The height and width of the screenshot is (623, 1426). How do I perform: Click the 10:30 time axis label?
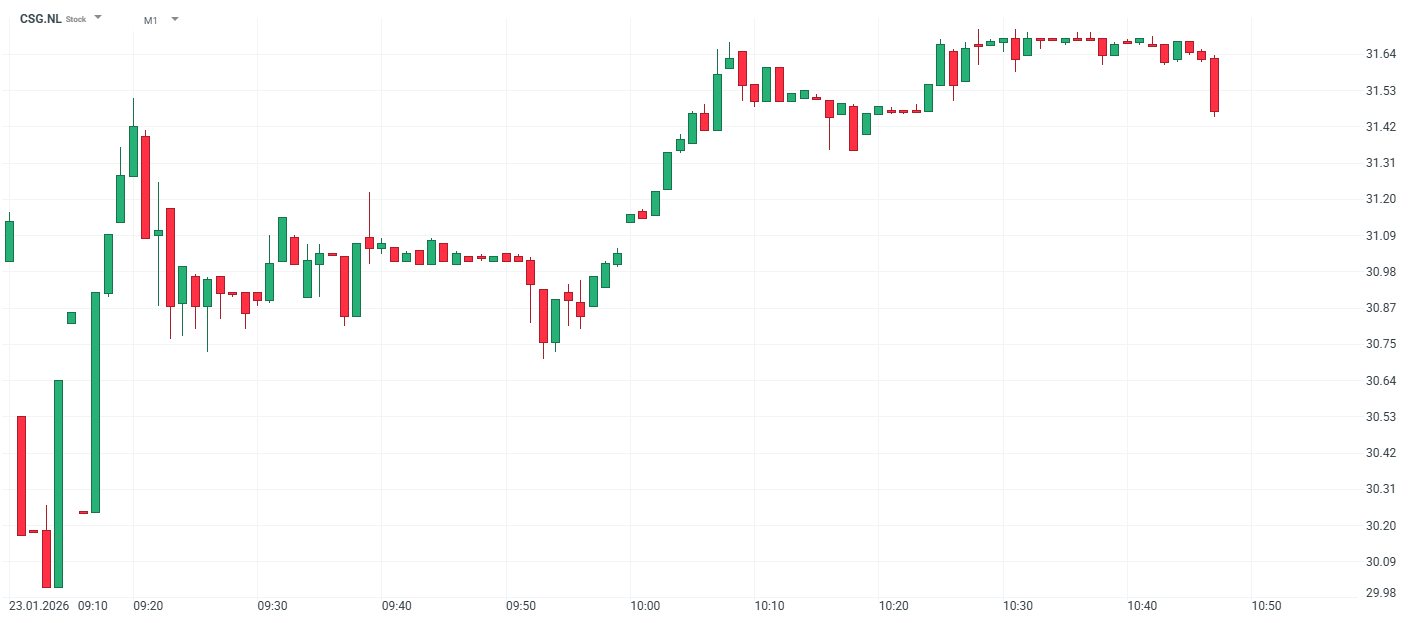(1018, 606)
